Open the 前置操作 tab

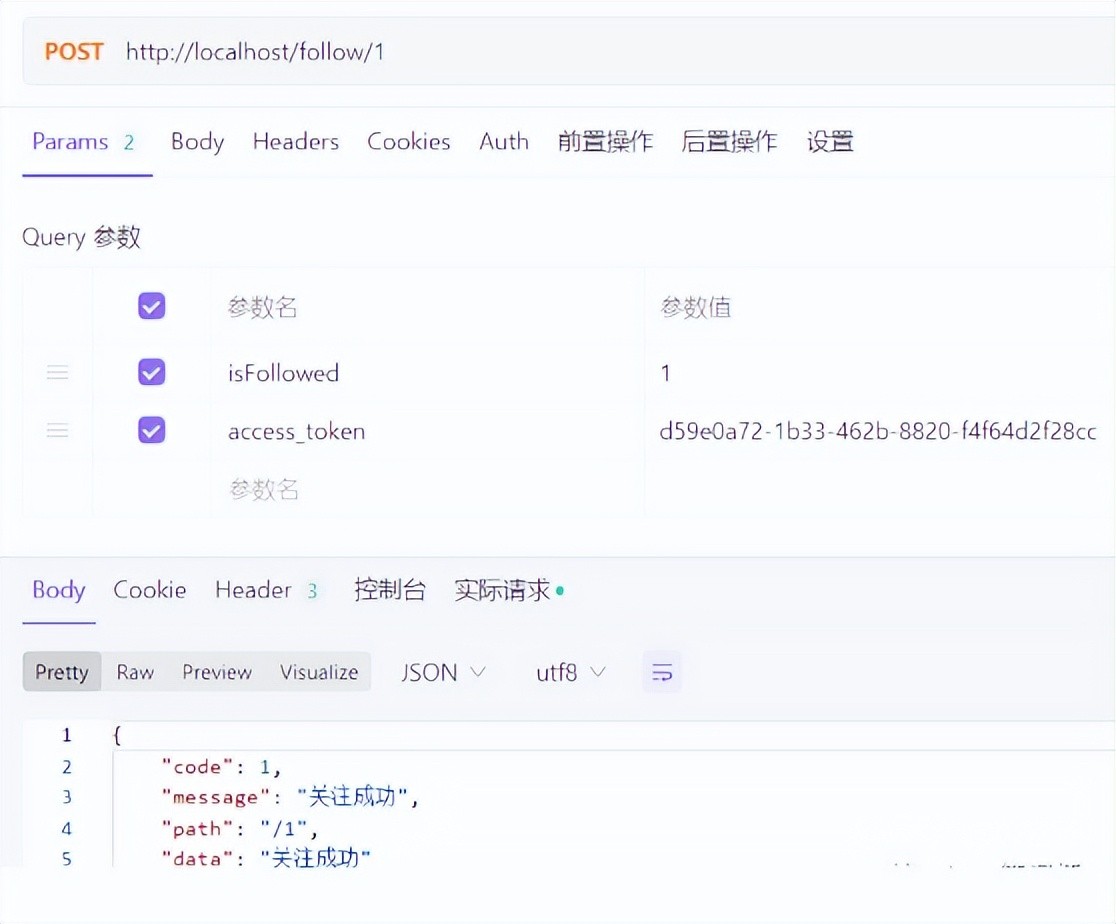pyautogui.click(x=605, y=142)
